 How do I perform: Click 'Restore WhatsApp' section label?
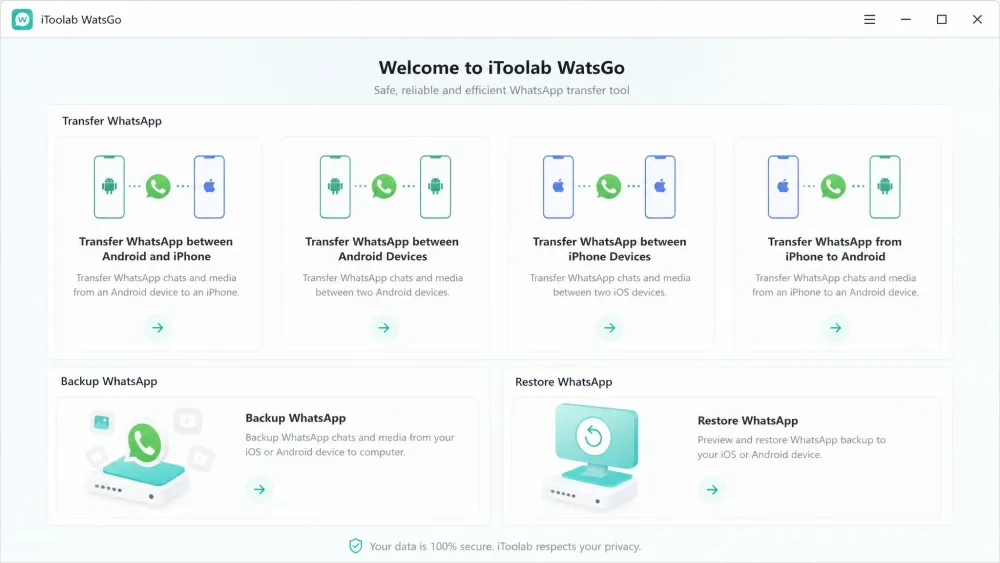pyautogui.click(x=564, y=382)
